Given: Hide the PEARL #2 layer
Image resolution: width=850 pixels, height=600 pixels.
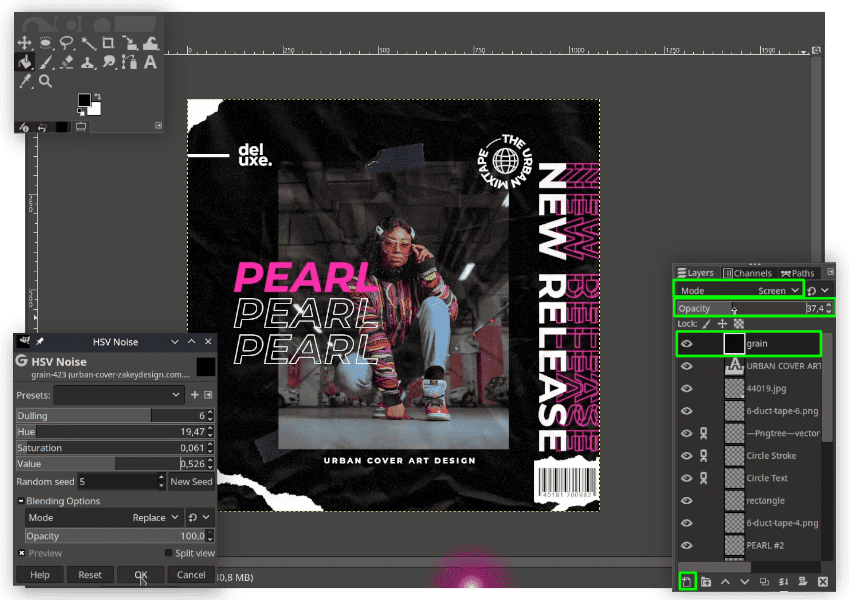Looking at the screenshot, I should pyautogui.click(x=687, y=545).
